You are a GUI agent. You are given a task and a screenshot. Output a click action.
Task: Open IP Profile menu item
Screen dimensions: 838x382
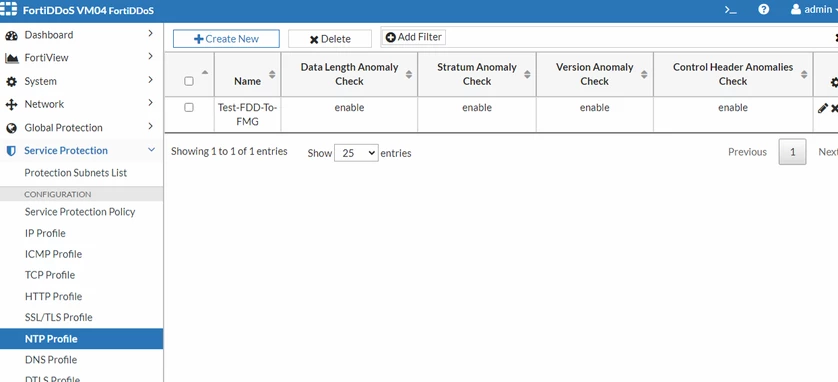[45, 233]
